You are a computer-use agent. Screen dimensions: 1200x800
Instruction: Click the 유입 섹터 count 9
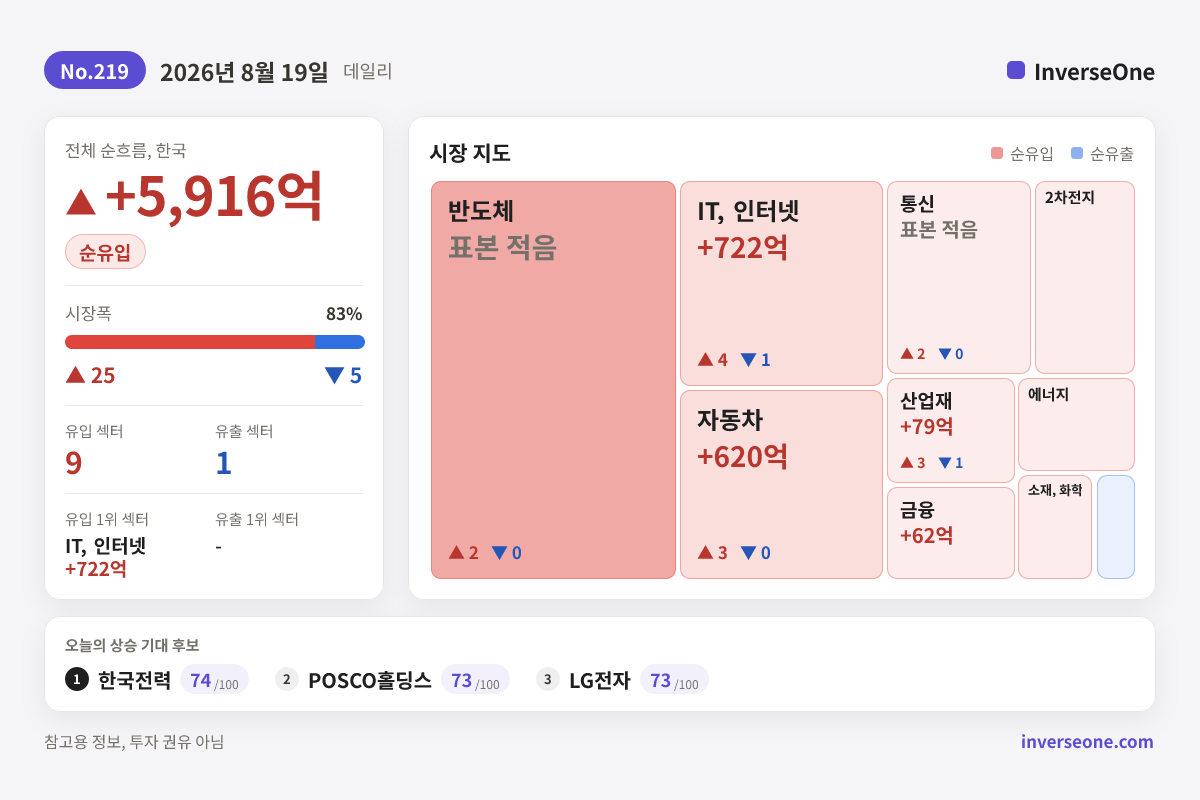74,463
